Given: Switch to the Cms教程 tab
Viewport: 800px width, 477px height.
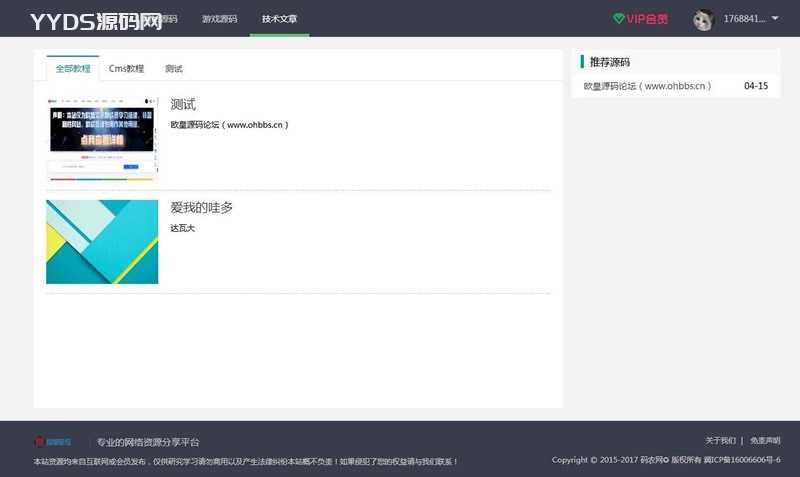Looking at the screenshot, I should pyautogui.click(x=126, y=69).
